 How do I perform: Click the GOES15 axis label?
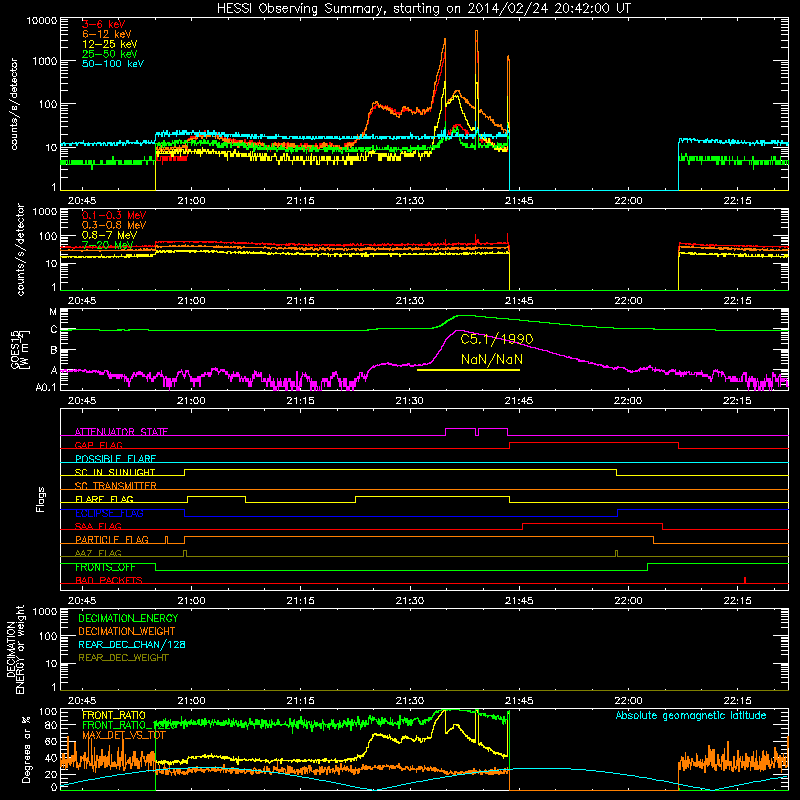[x=19, y=350]
